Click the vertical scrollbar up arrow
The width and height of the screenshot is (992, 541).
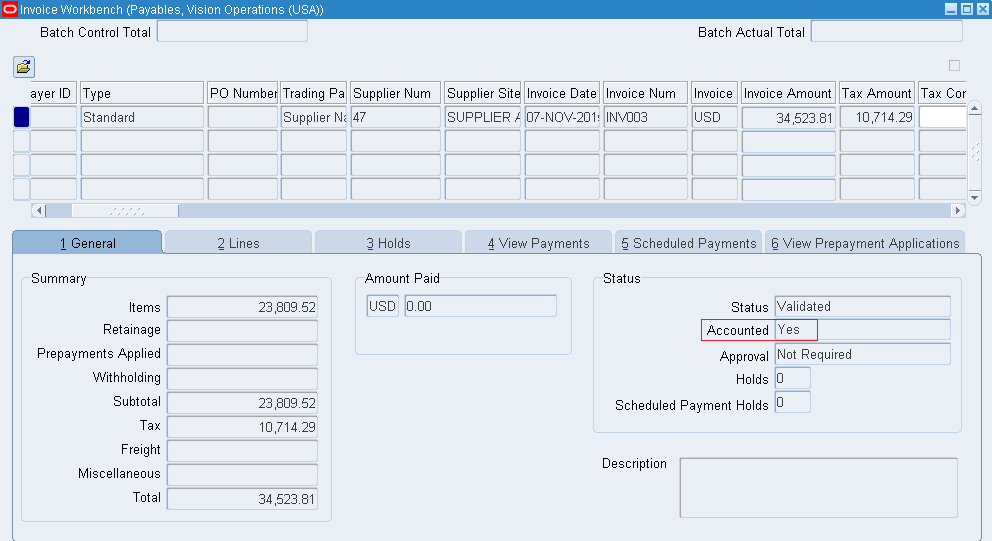click(x=975, y=108)
